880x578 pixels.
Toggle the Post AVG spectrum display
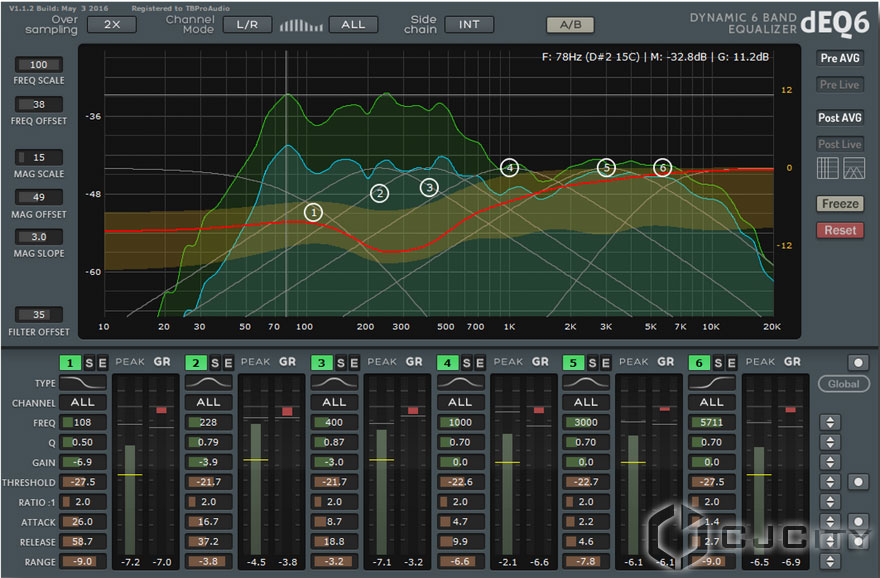(840, 118)
